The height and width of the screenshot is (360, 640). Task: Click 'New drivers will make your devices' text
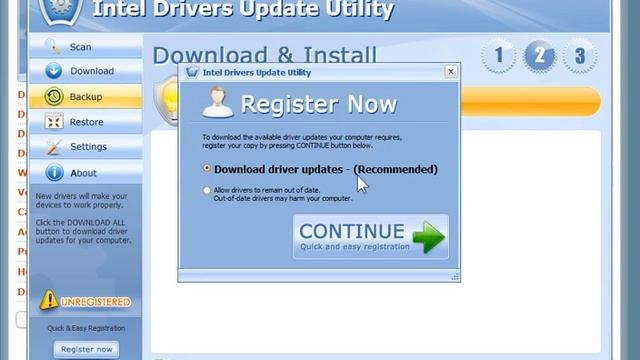click(82, 200)
